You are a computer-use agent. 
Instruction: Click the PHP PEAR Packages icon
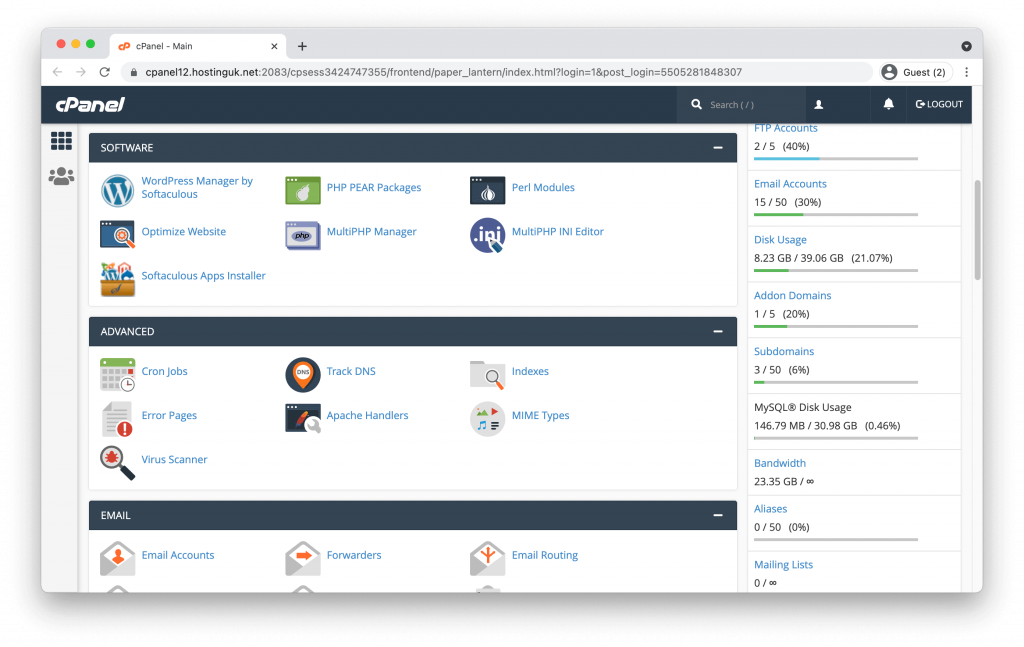[302, 189]
